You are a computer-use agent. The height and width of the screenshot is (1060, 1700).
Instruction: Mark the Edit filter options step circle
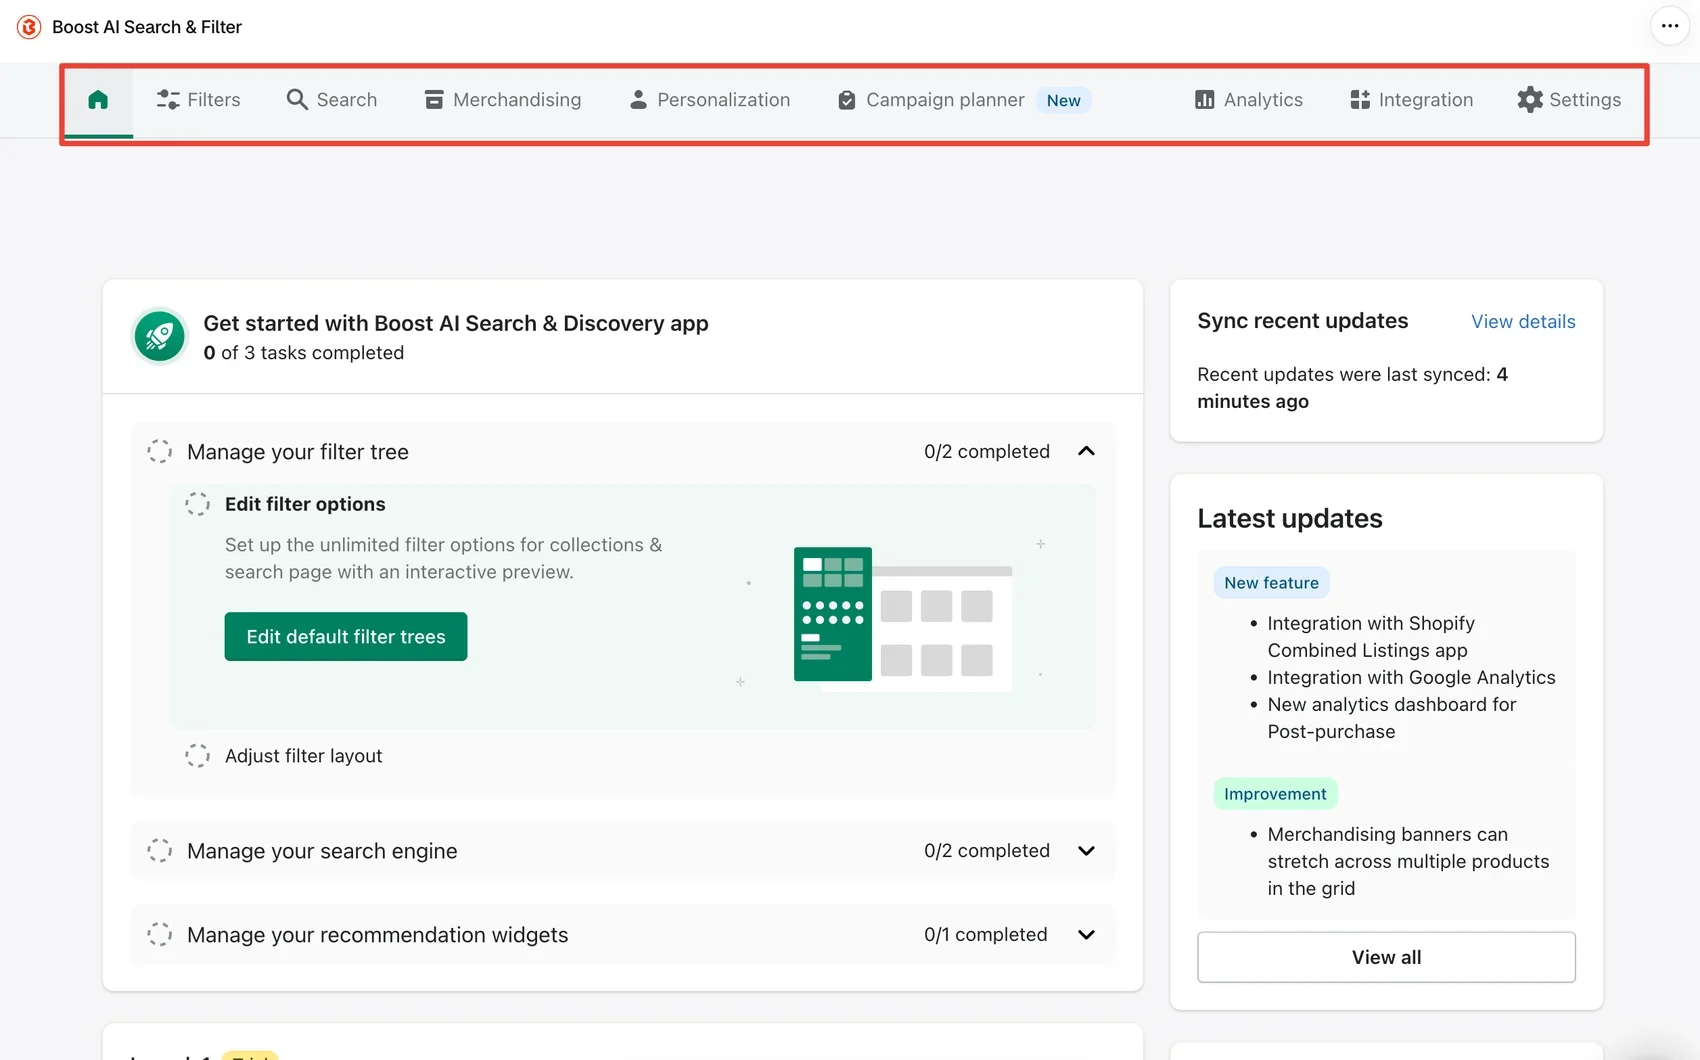tap(198, 504)
